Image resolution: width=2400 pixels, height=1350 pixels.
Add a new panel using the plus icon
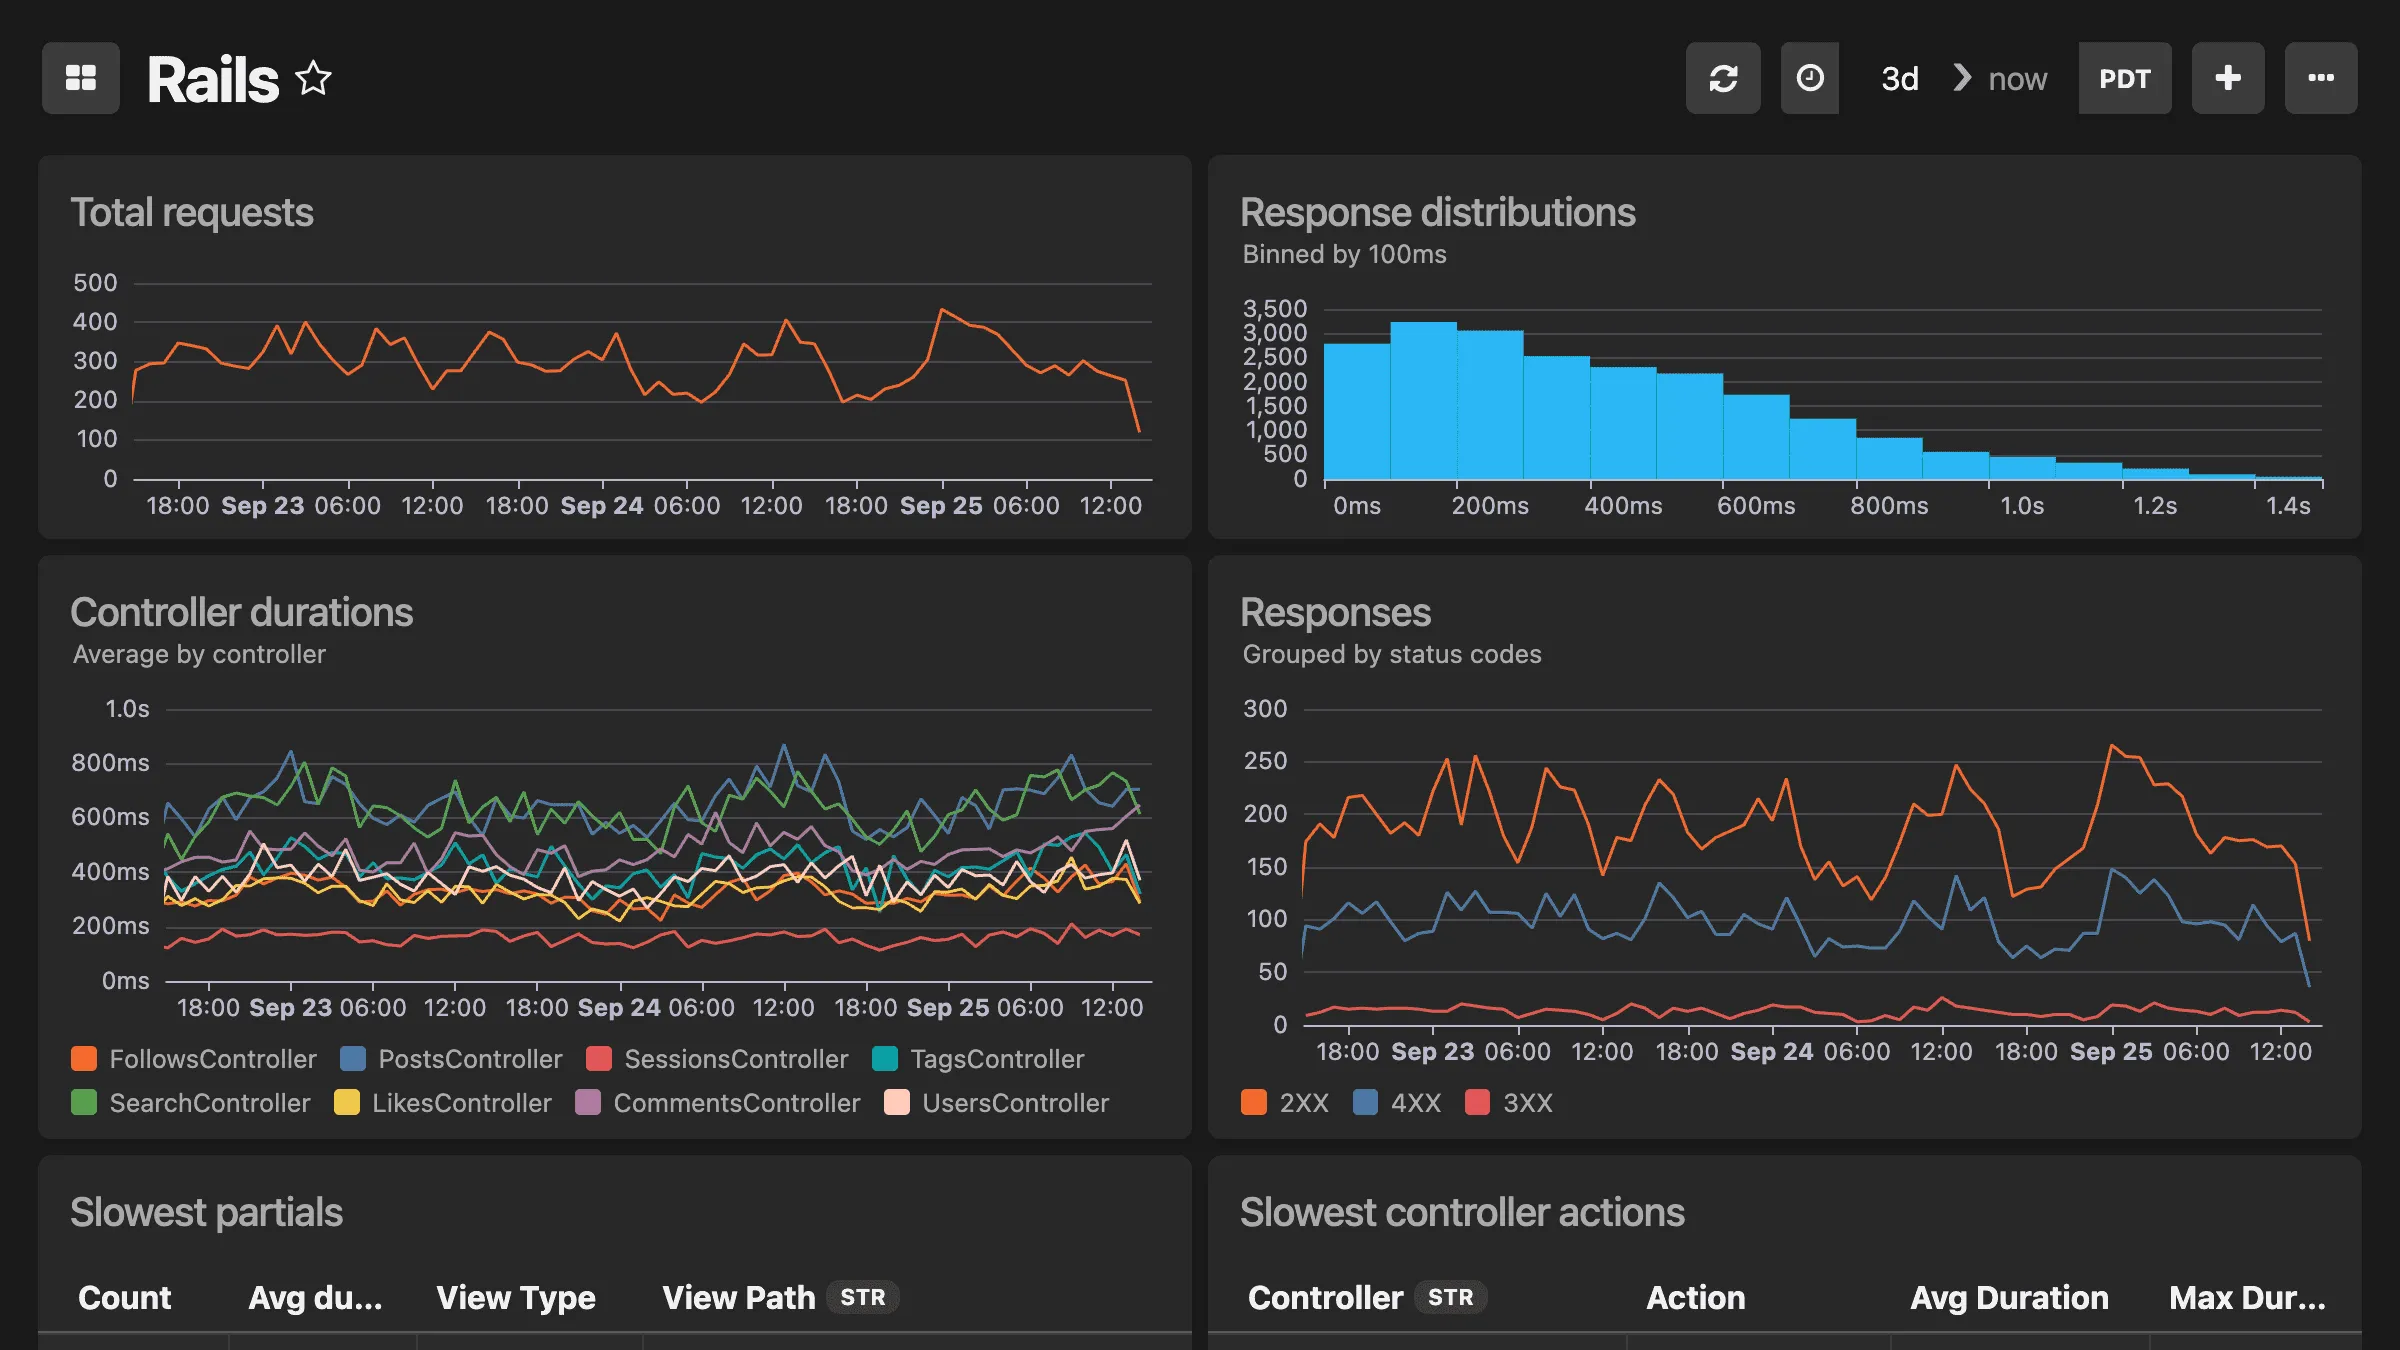tap(2228, 78)
